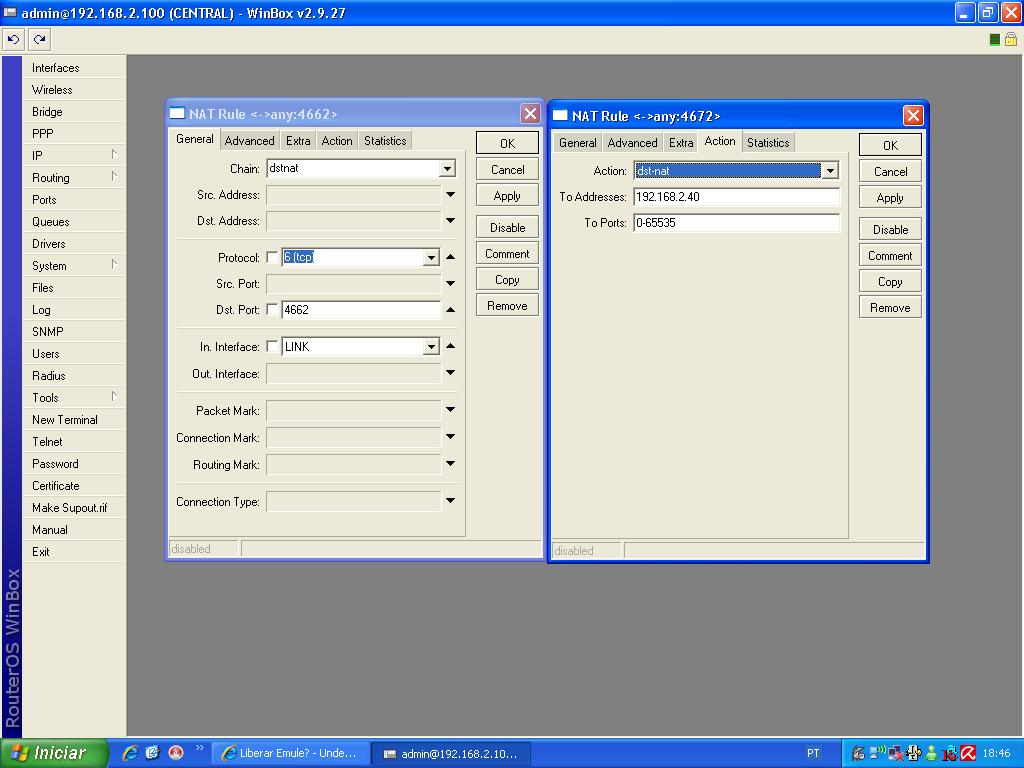Screen dimensions: 1024x768
Task: Click Comment in NAT Rule 4672 window
Action: tap(890, 255)
